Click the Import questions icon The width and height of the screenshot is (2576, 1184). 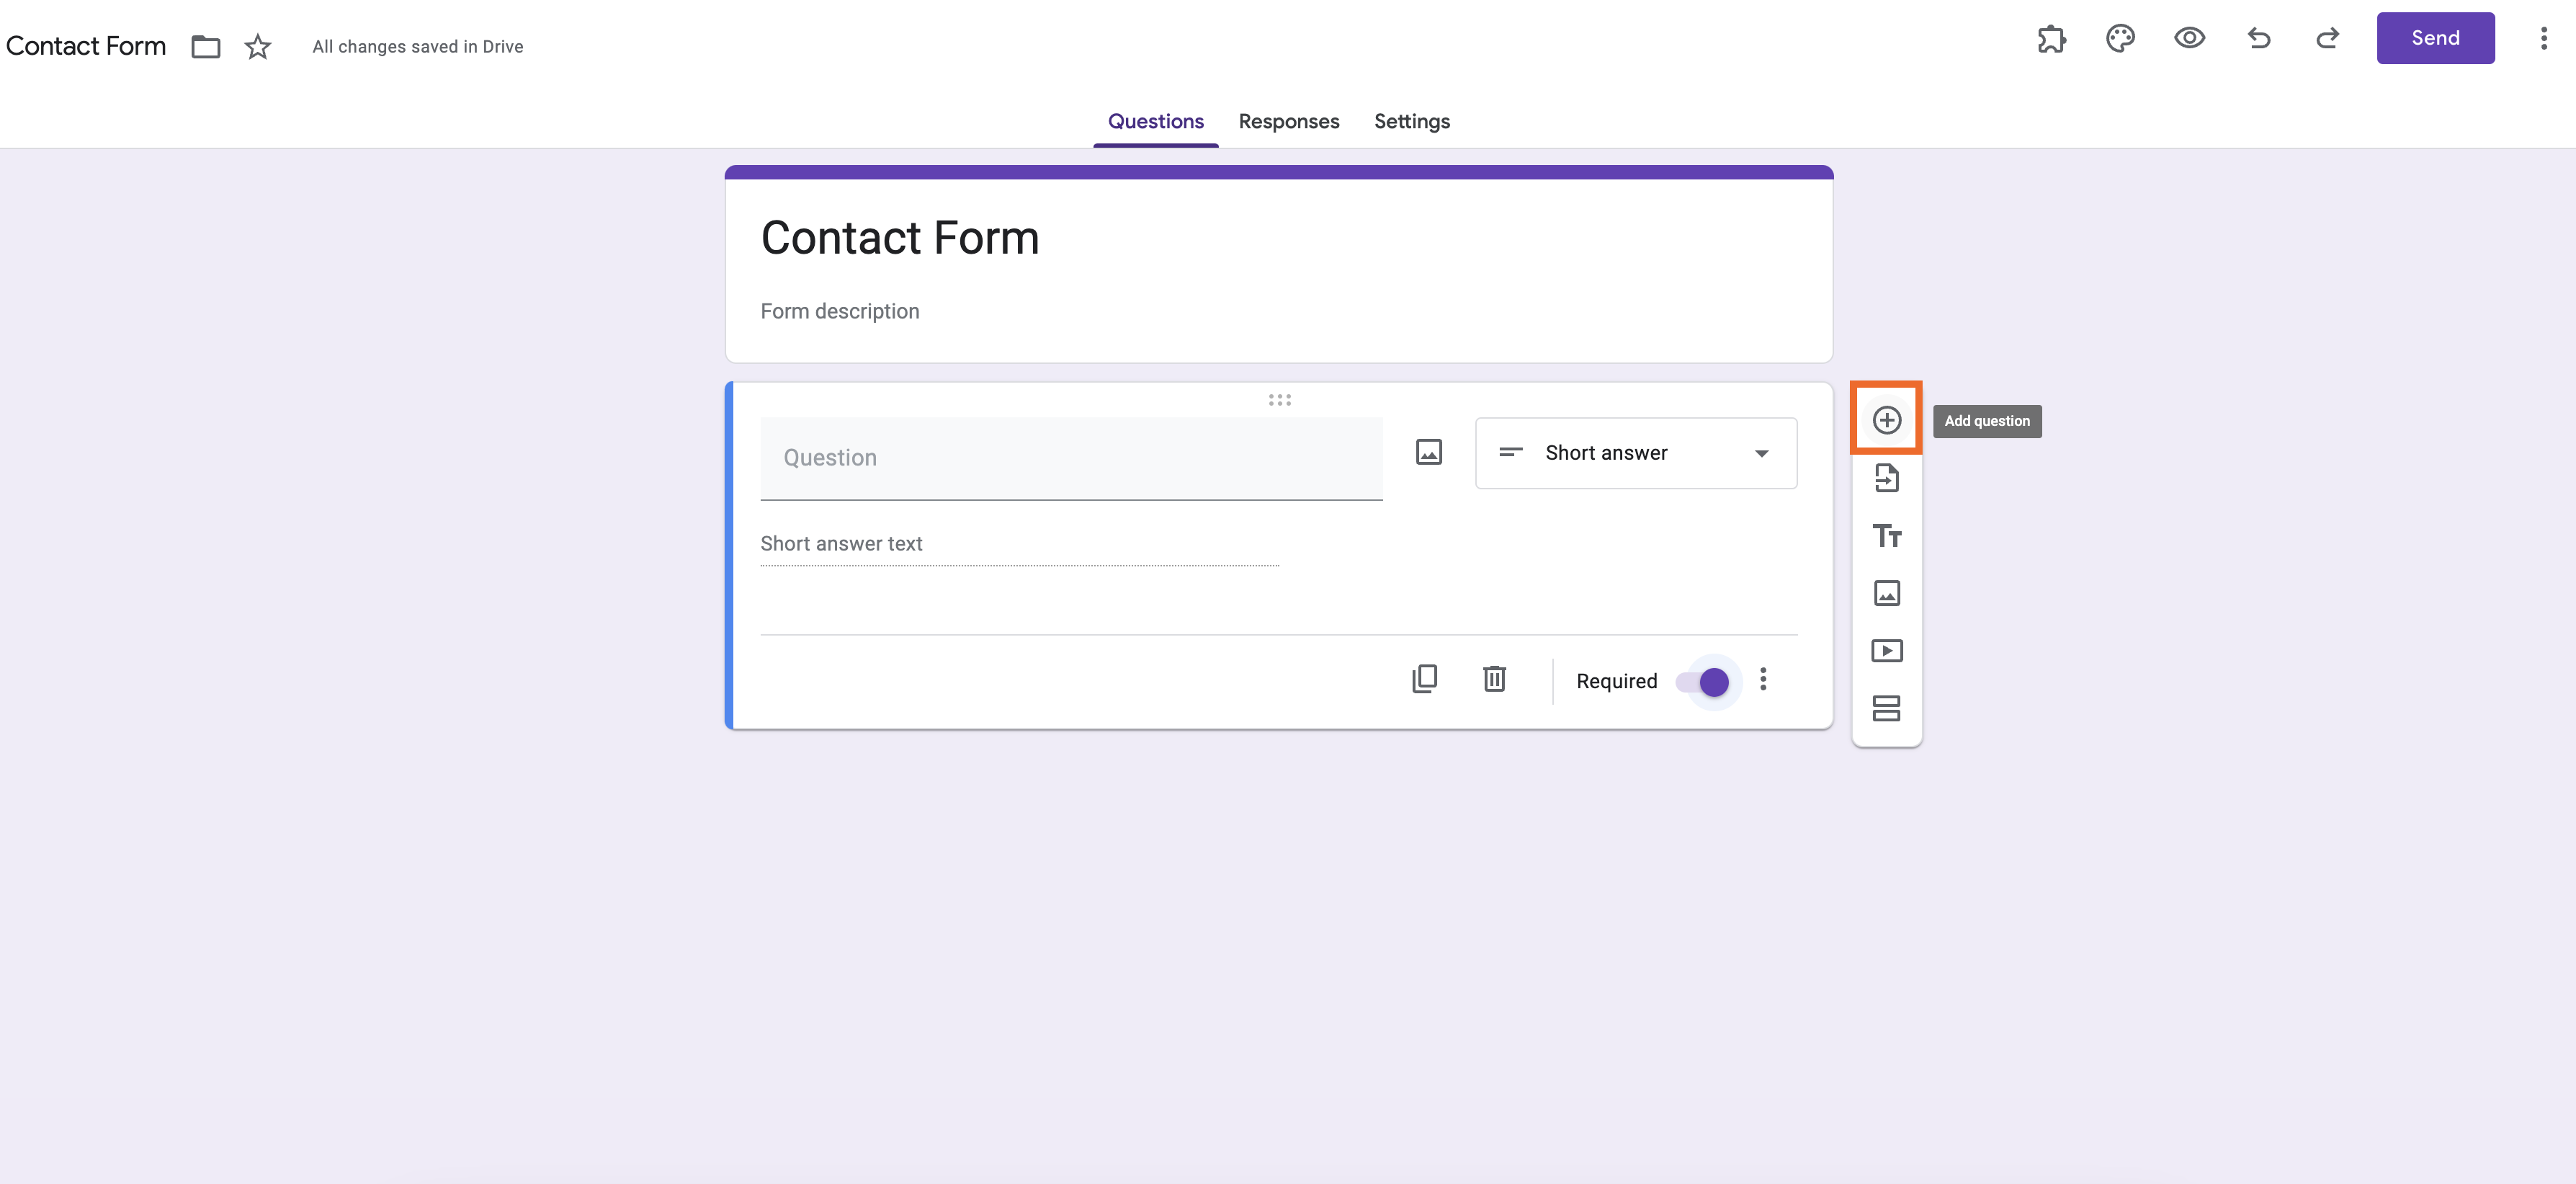(x=1886, y=478)
